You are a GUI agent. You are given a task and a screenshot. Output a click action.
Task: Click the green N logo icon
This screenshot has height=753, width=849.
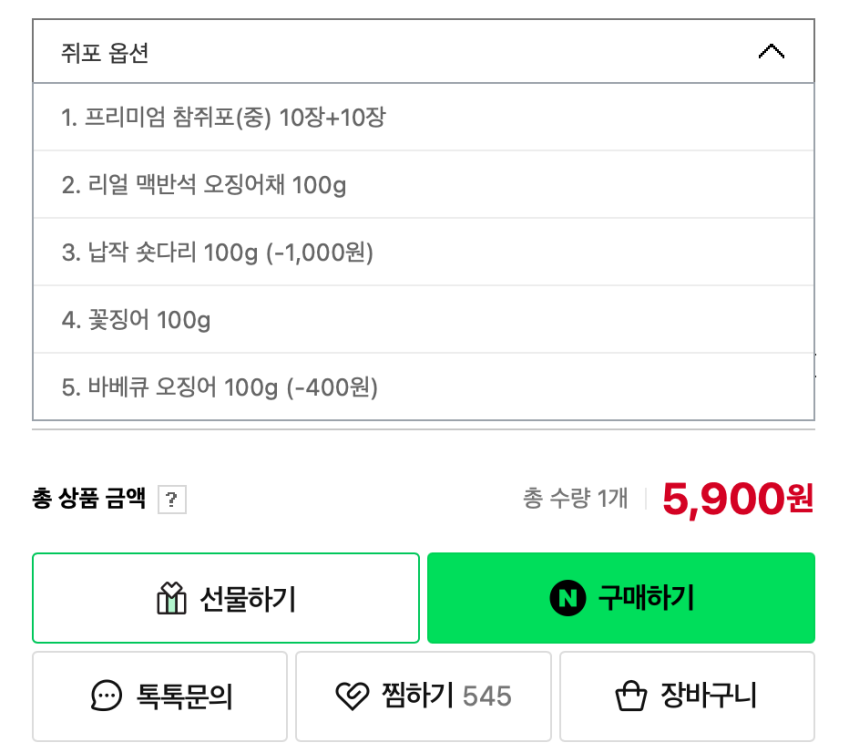tap(567, 598)
